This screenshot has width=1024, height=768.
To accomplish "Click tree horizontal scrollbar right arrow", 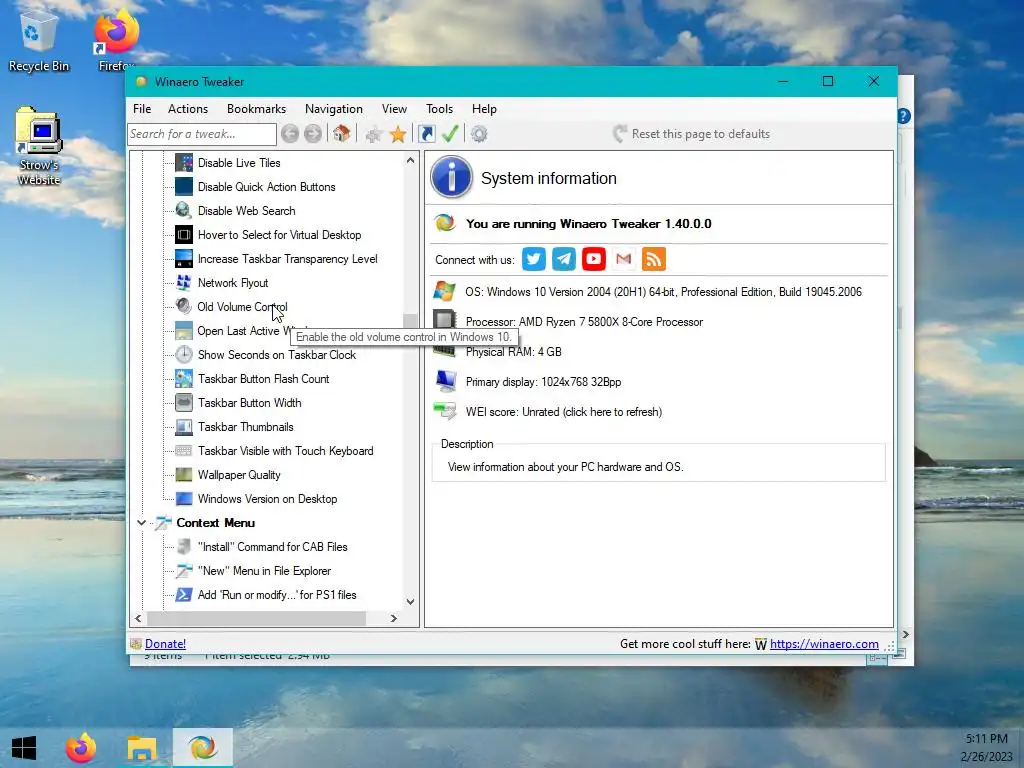I will point(393,618).
